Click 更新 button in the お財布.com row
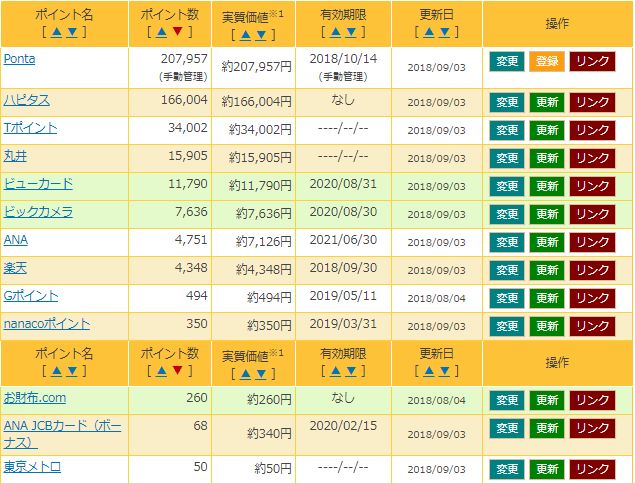Image resolution: width=635 pixels, height=483 pixels. point(547,400)
